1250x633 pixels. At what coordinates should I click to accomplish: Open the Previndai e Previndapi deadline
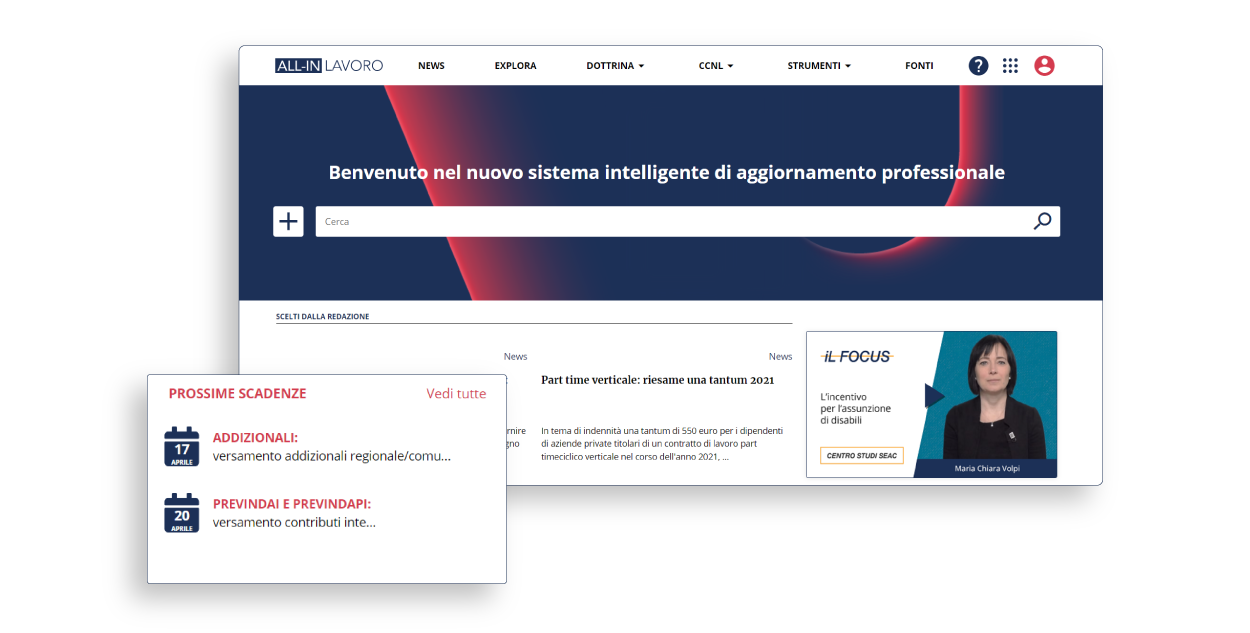[291, 504]
